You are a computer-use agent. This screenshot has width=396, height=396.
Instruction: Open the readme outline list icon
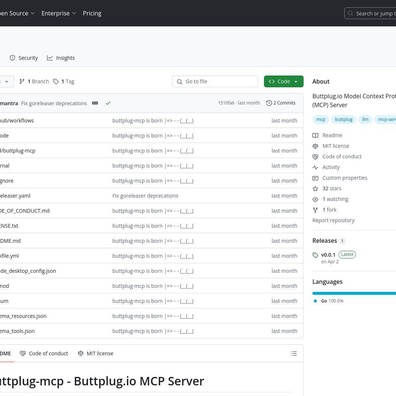click(x=294, y=353)
